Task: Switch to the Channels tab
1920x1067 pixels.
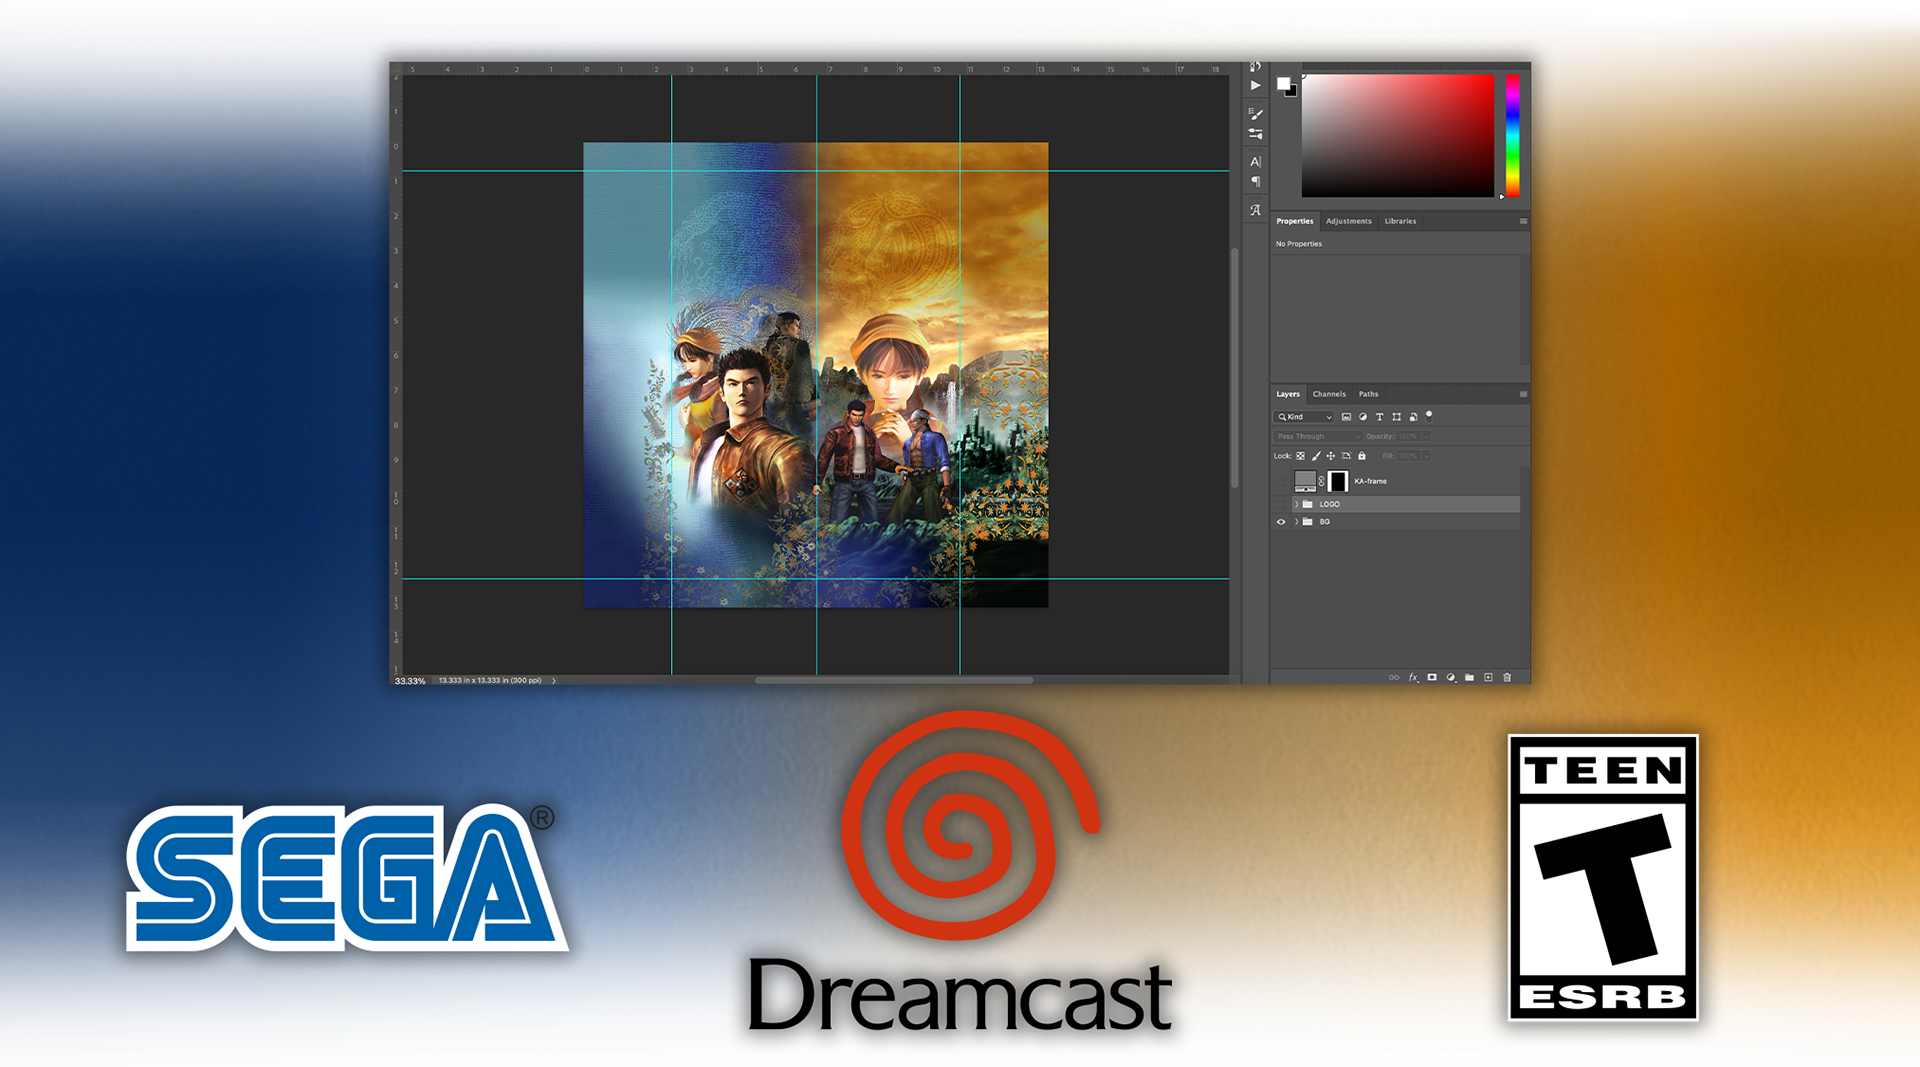Action: pyautogui.click(x=1329, y=394)
